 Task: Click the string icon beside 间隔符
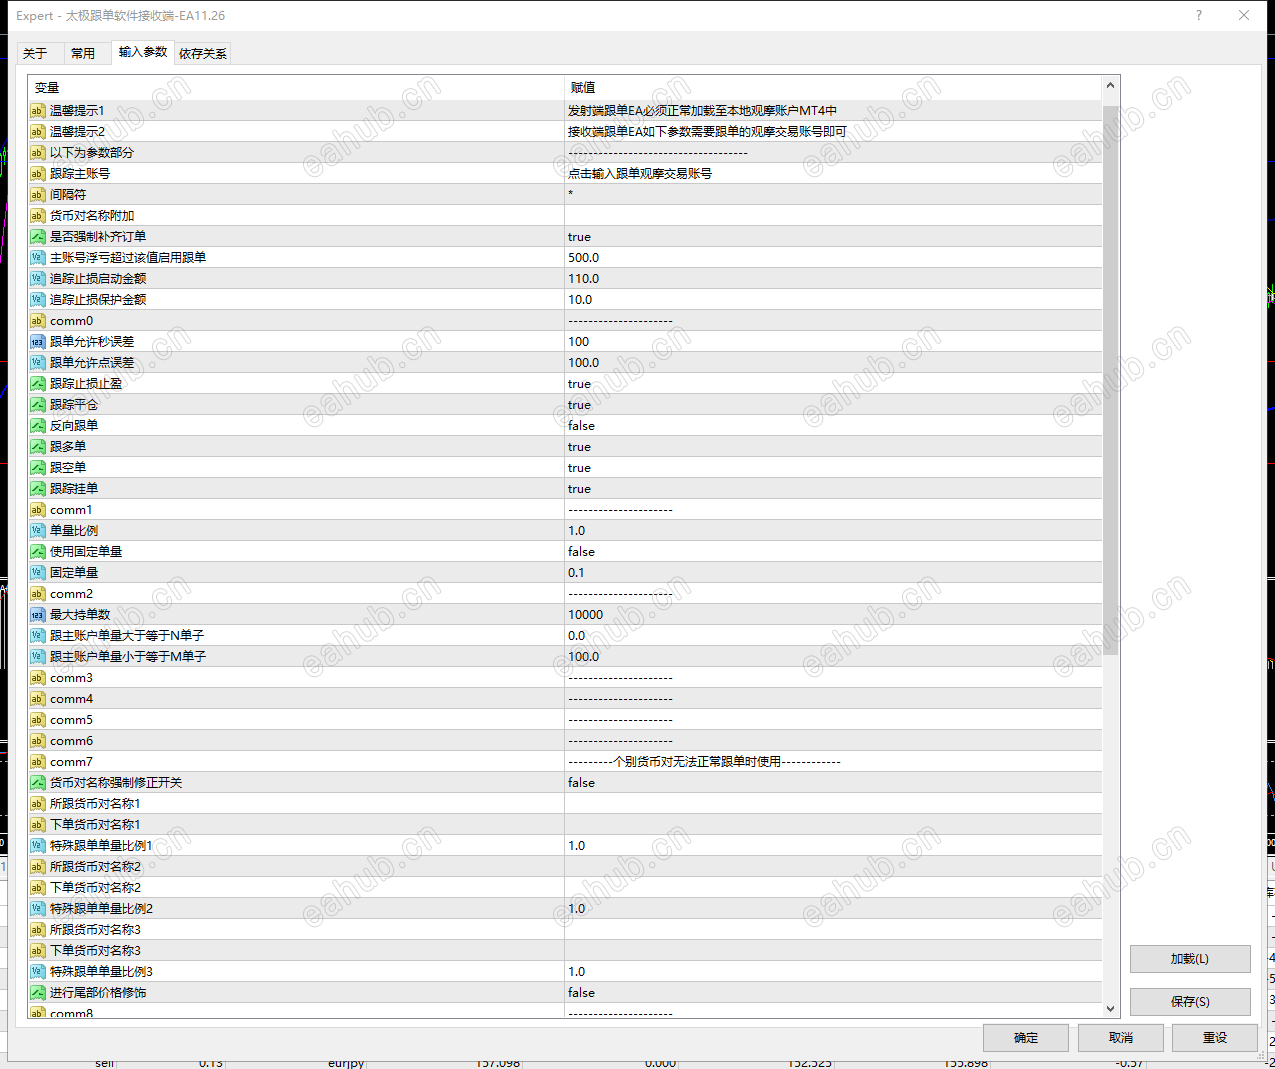(x=38, y=195)
